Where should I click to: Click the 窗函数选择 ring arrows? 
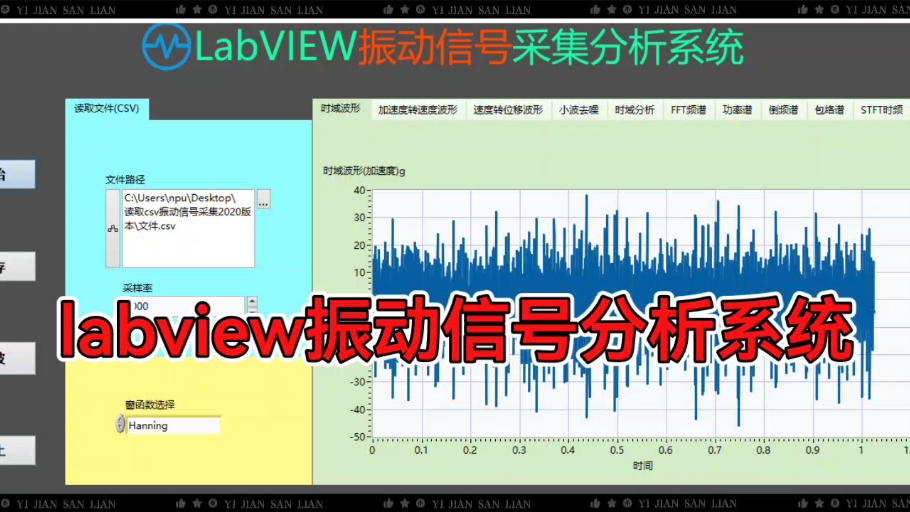coord(120,424)
